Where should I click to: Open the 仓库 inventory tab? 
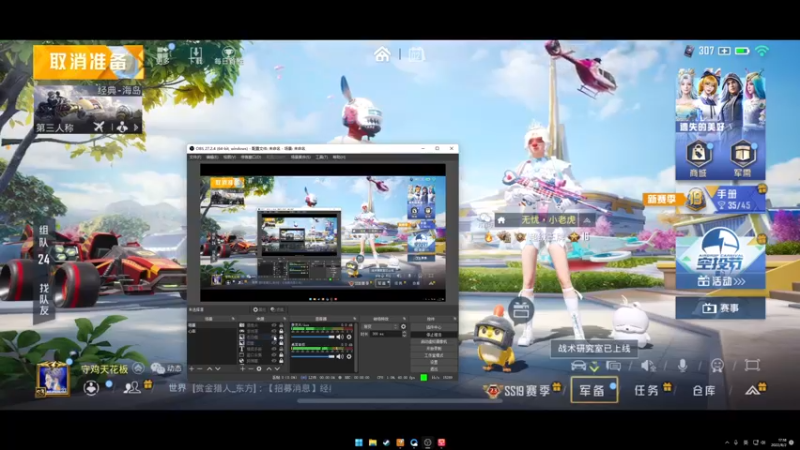[x=704, y=390]
